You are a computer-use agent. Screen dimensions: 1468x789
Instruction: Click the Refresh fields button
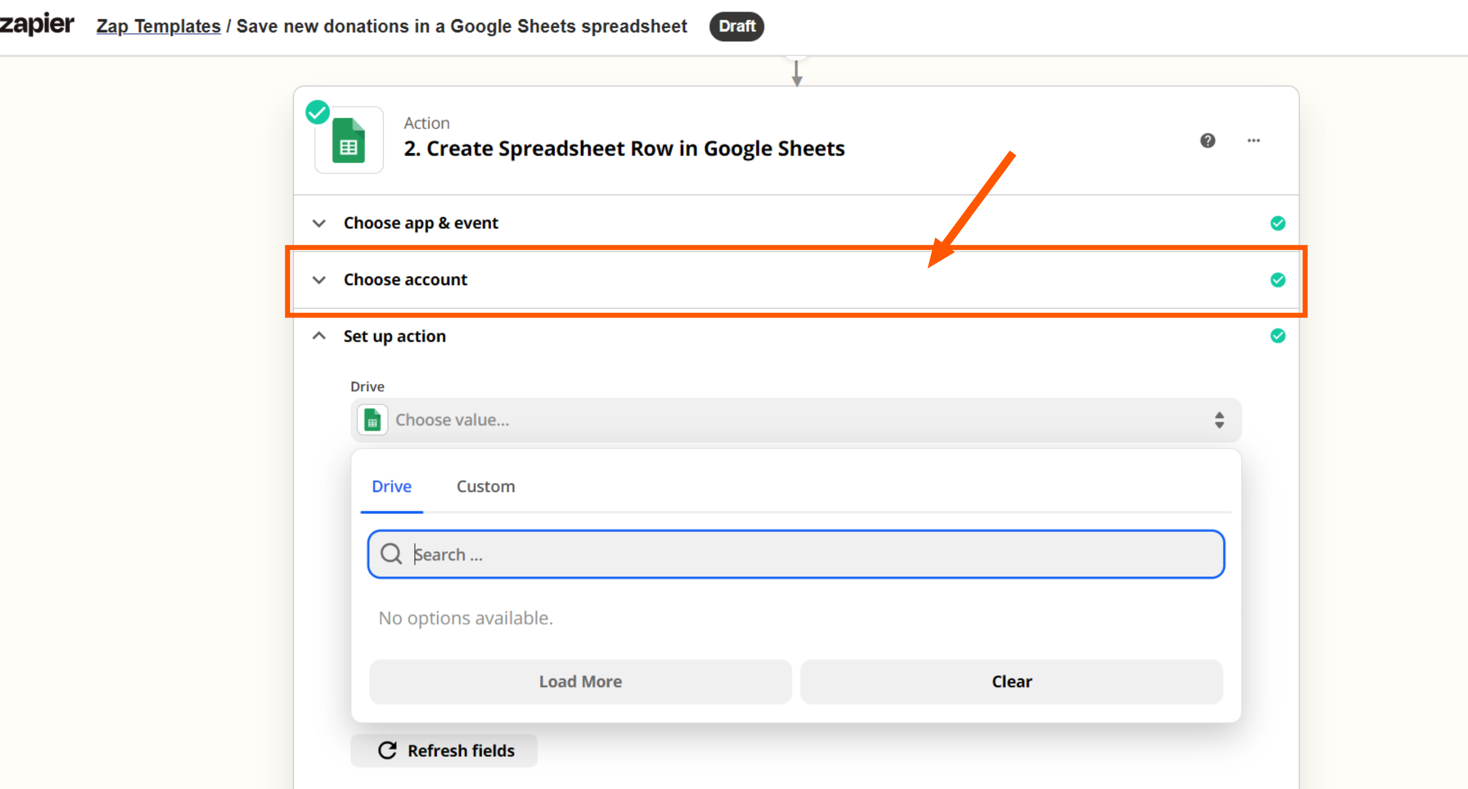pos(444,751)
